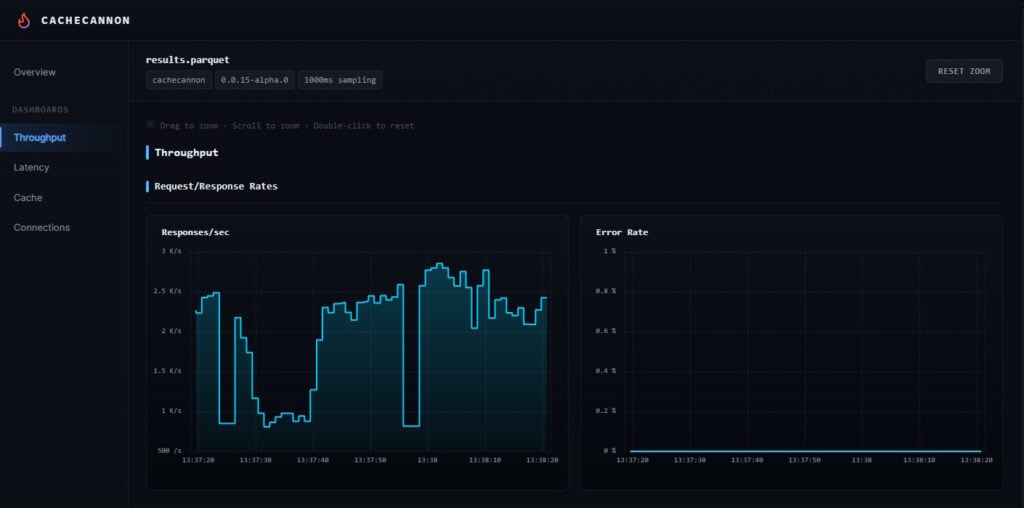The width and height of the screenshot is (1024, 508).
Task: Select the Throughput dashboard in sidebar
Action: click(x=40, y=138)
